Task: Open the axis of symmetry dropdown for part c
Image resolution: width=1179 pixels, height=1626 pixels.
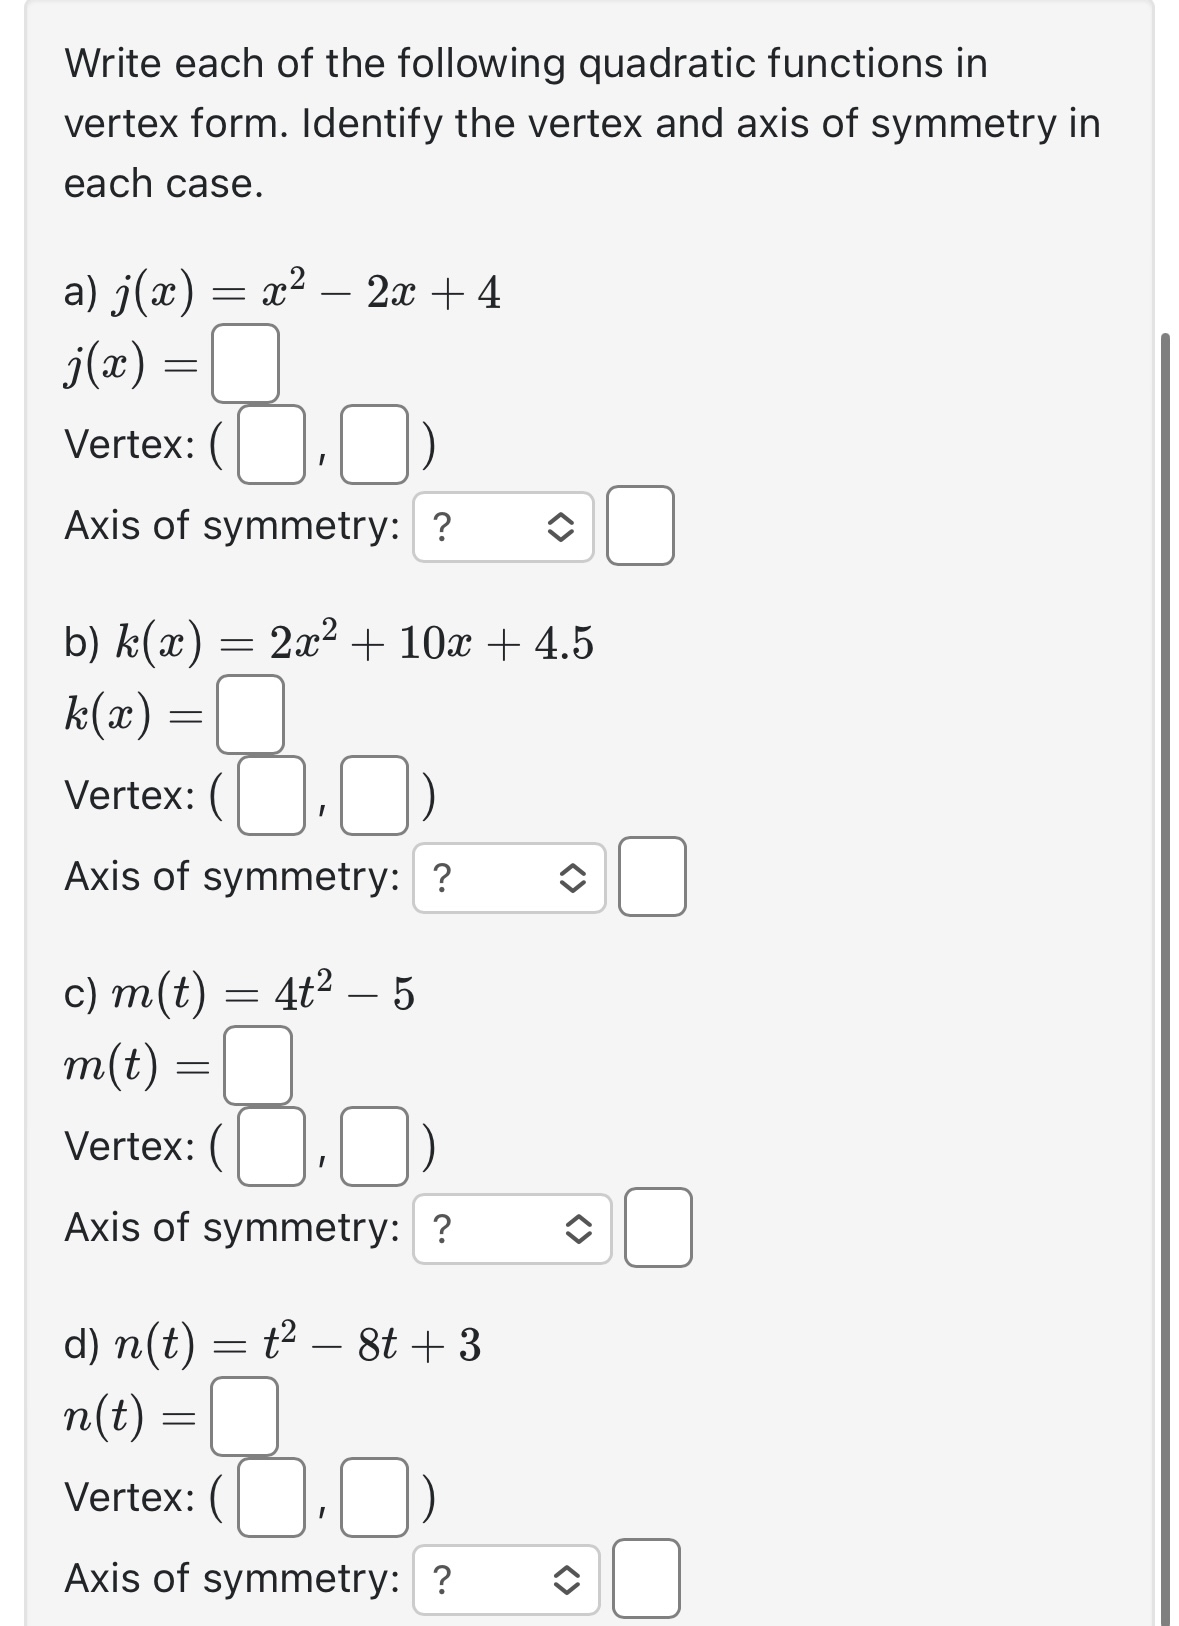Action: 510,1228
